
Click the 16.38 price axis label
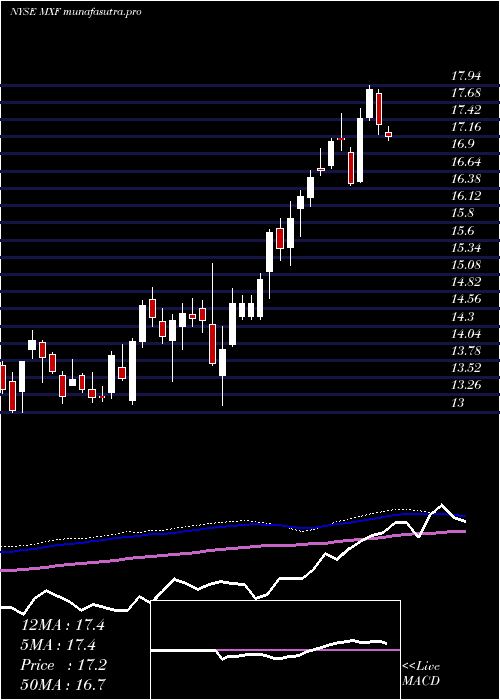tap(466, 179)
